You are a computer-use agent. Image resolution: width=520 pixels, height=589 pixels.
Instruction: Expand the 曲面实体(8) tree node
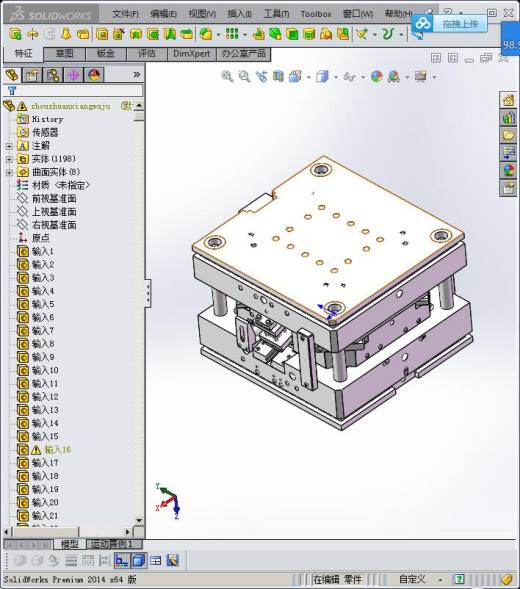click(9, 172)
